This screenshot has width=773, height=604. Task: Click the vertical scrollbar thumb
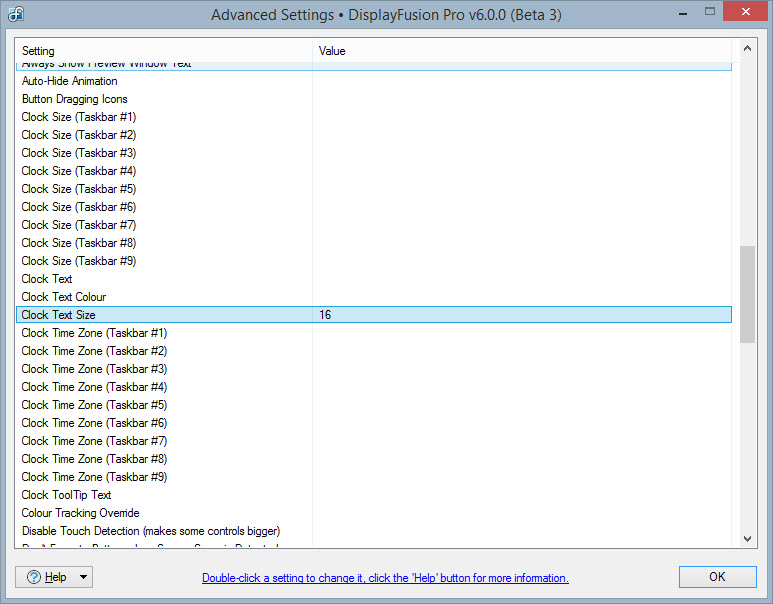click(747, 294)
